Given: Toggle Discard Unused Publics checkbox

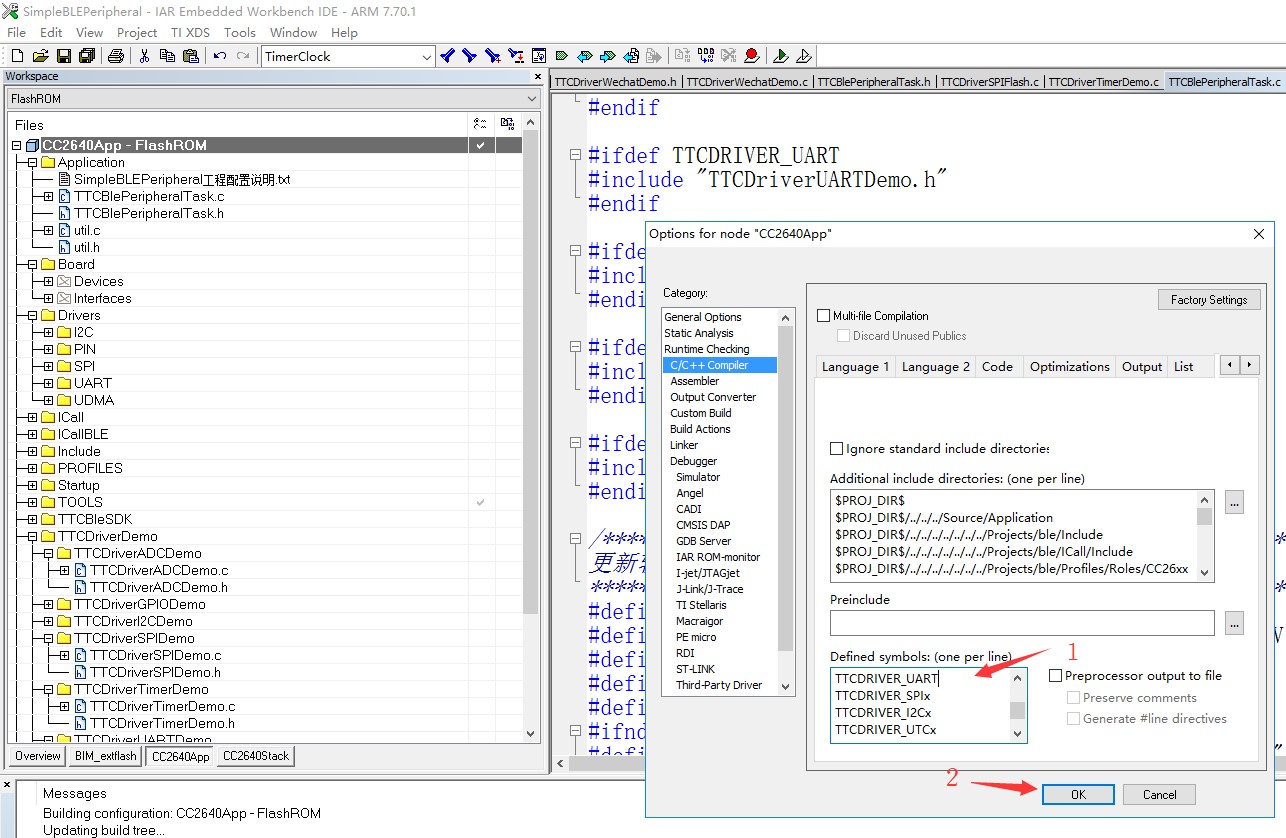Looking at the screenshot, I should tap(843, 336).
